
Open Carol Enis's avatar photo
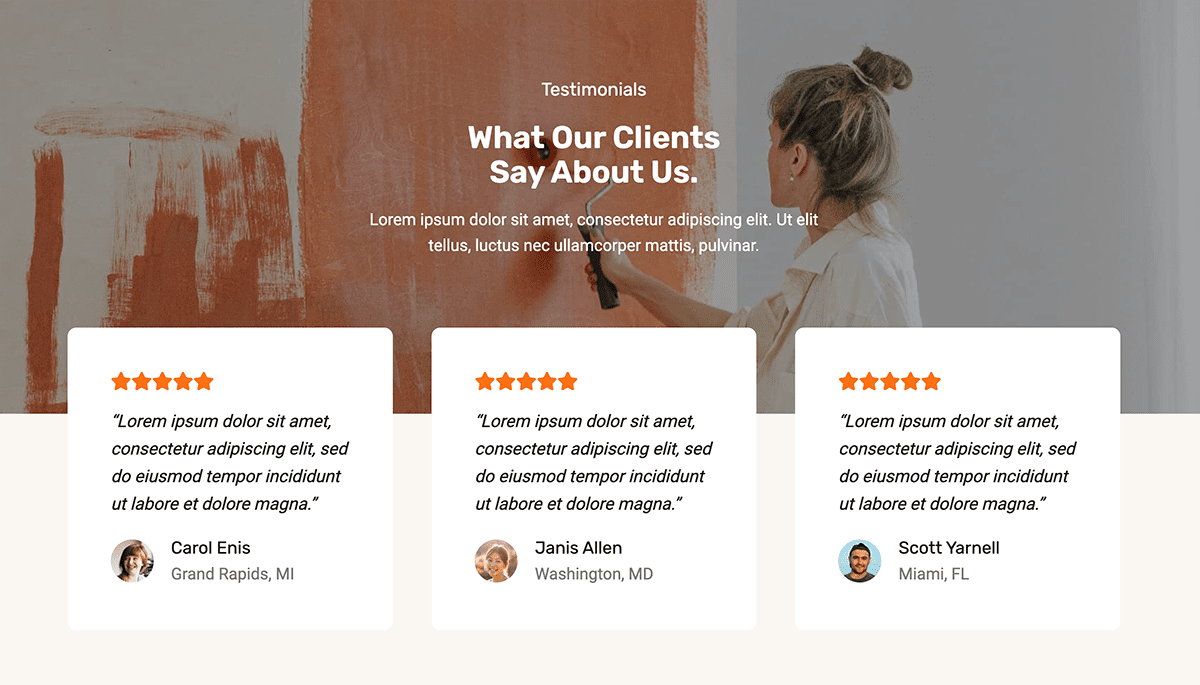[x=132, y=561]
